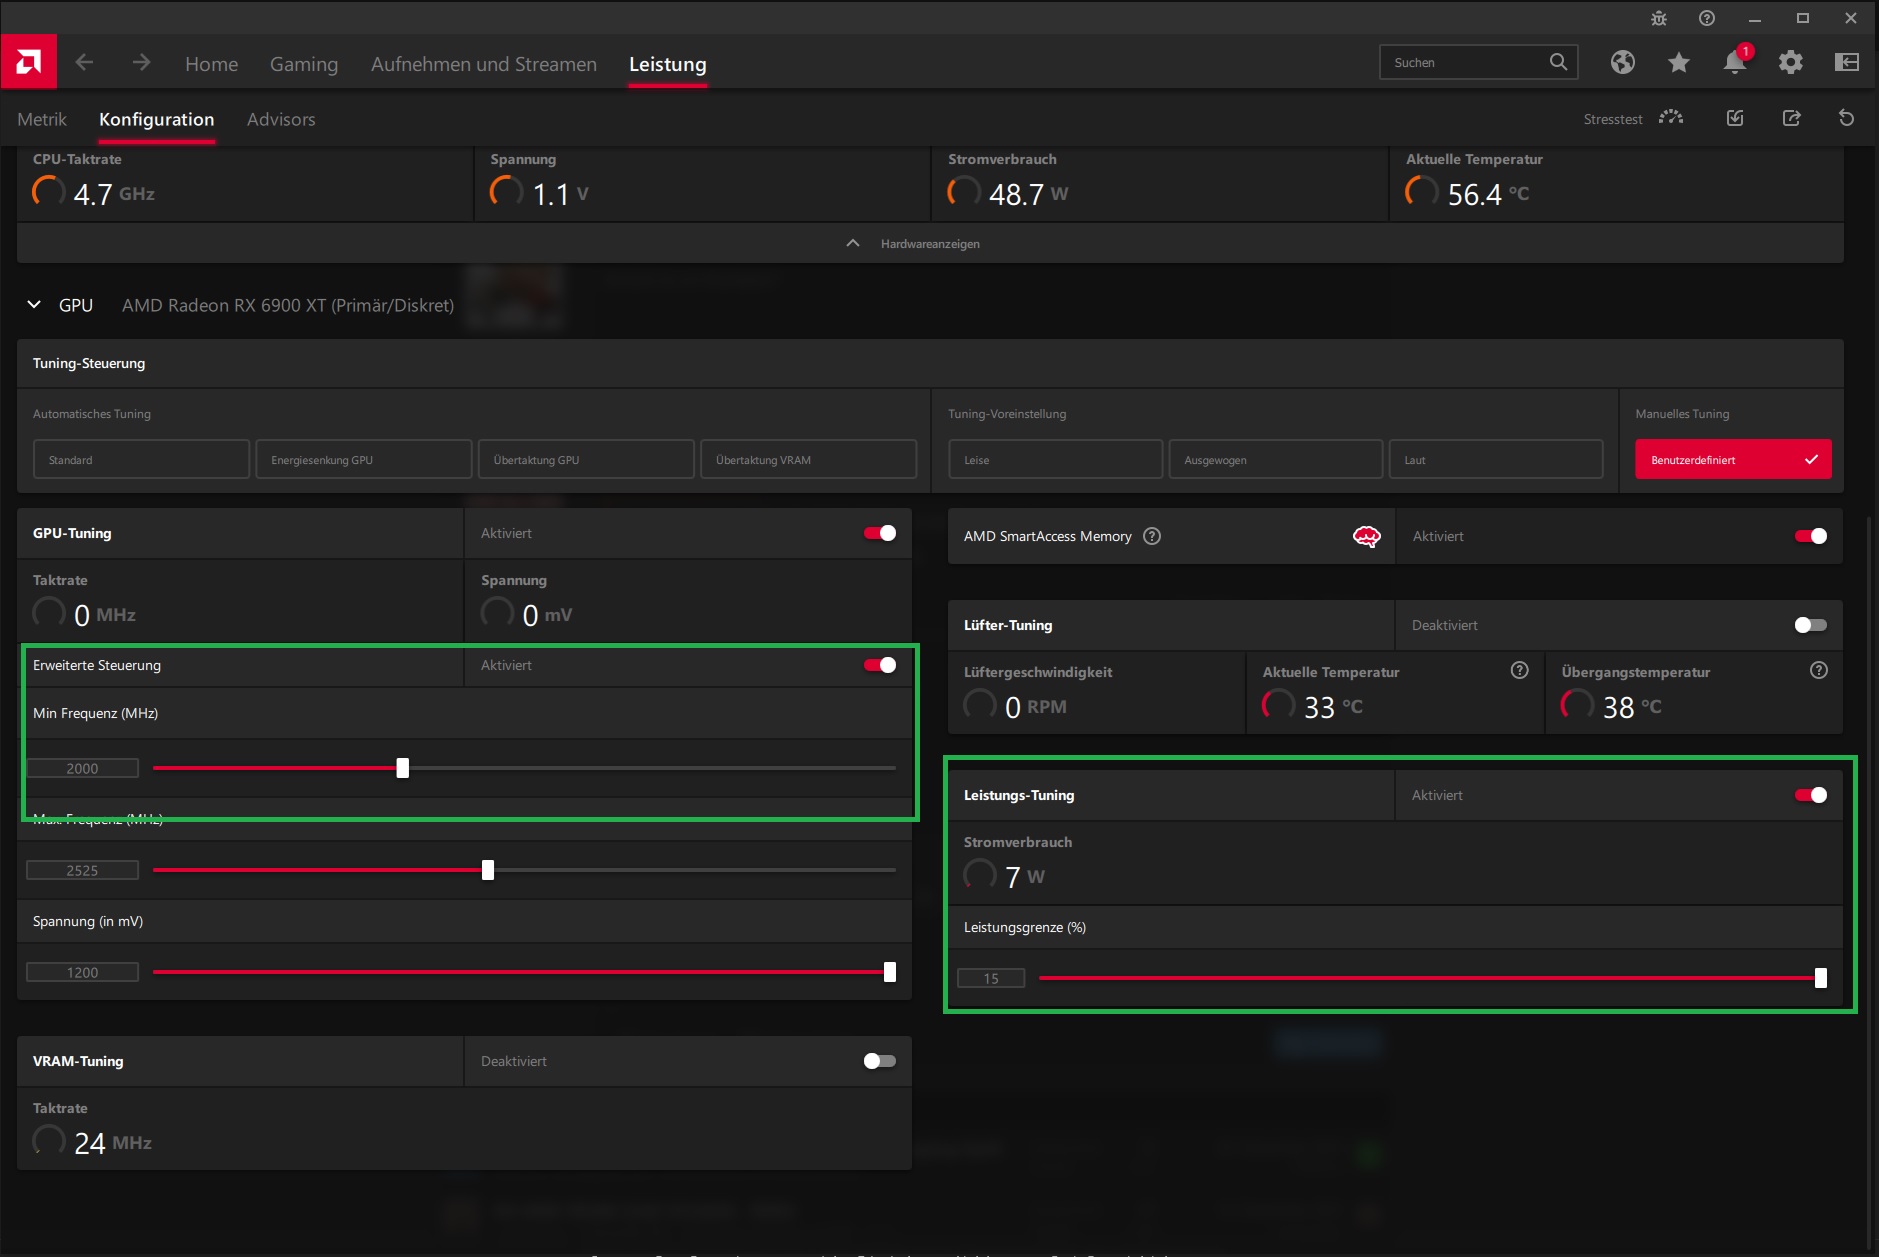The image size is (1879, 1257).
Task: Click the reset undo icon
Action: [x=1847, y=118]
